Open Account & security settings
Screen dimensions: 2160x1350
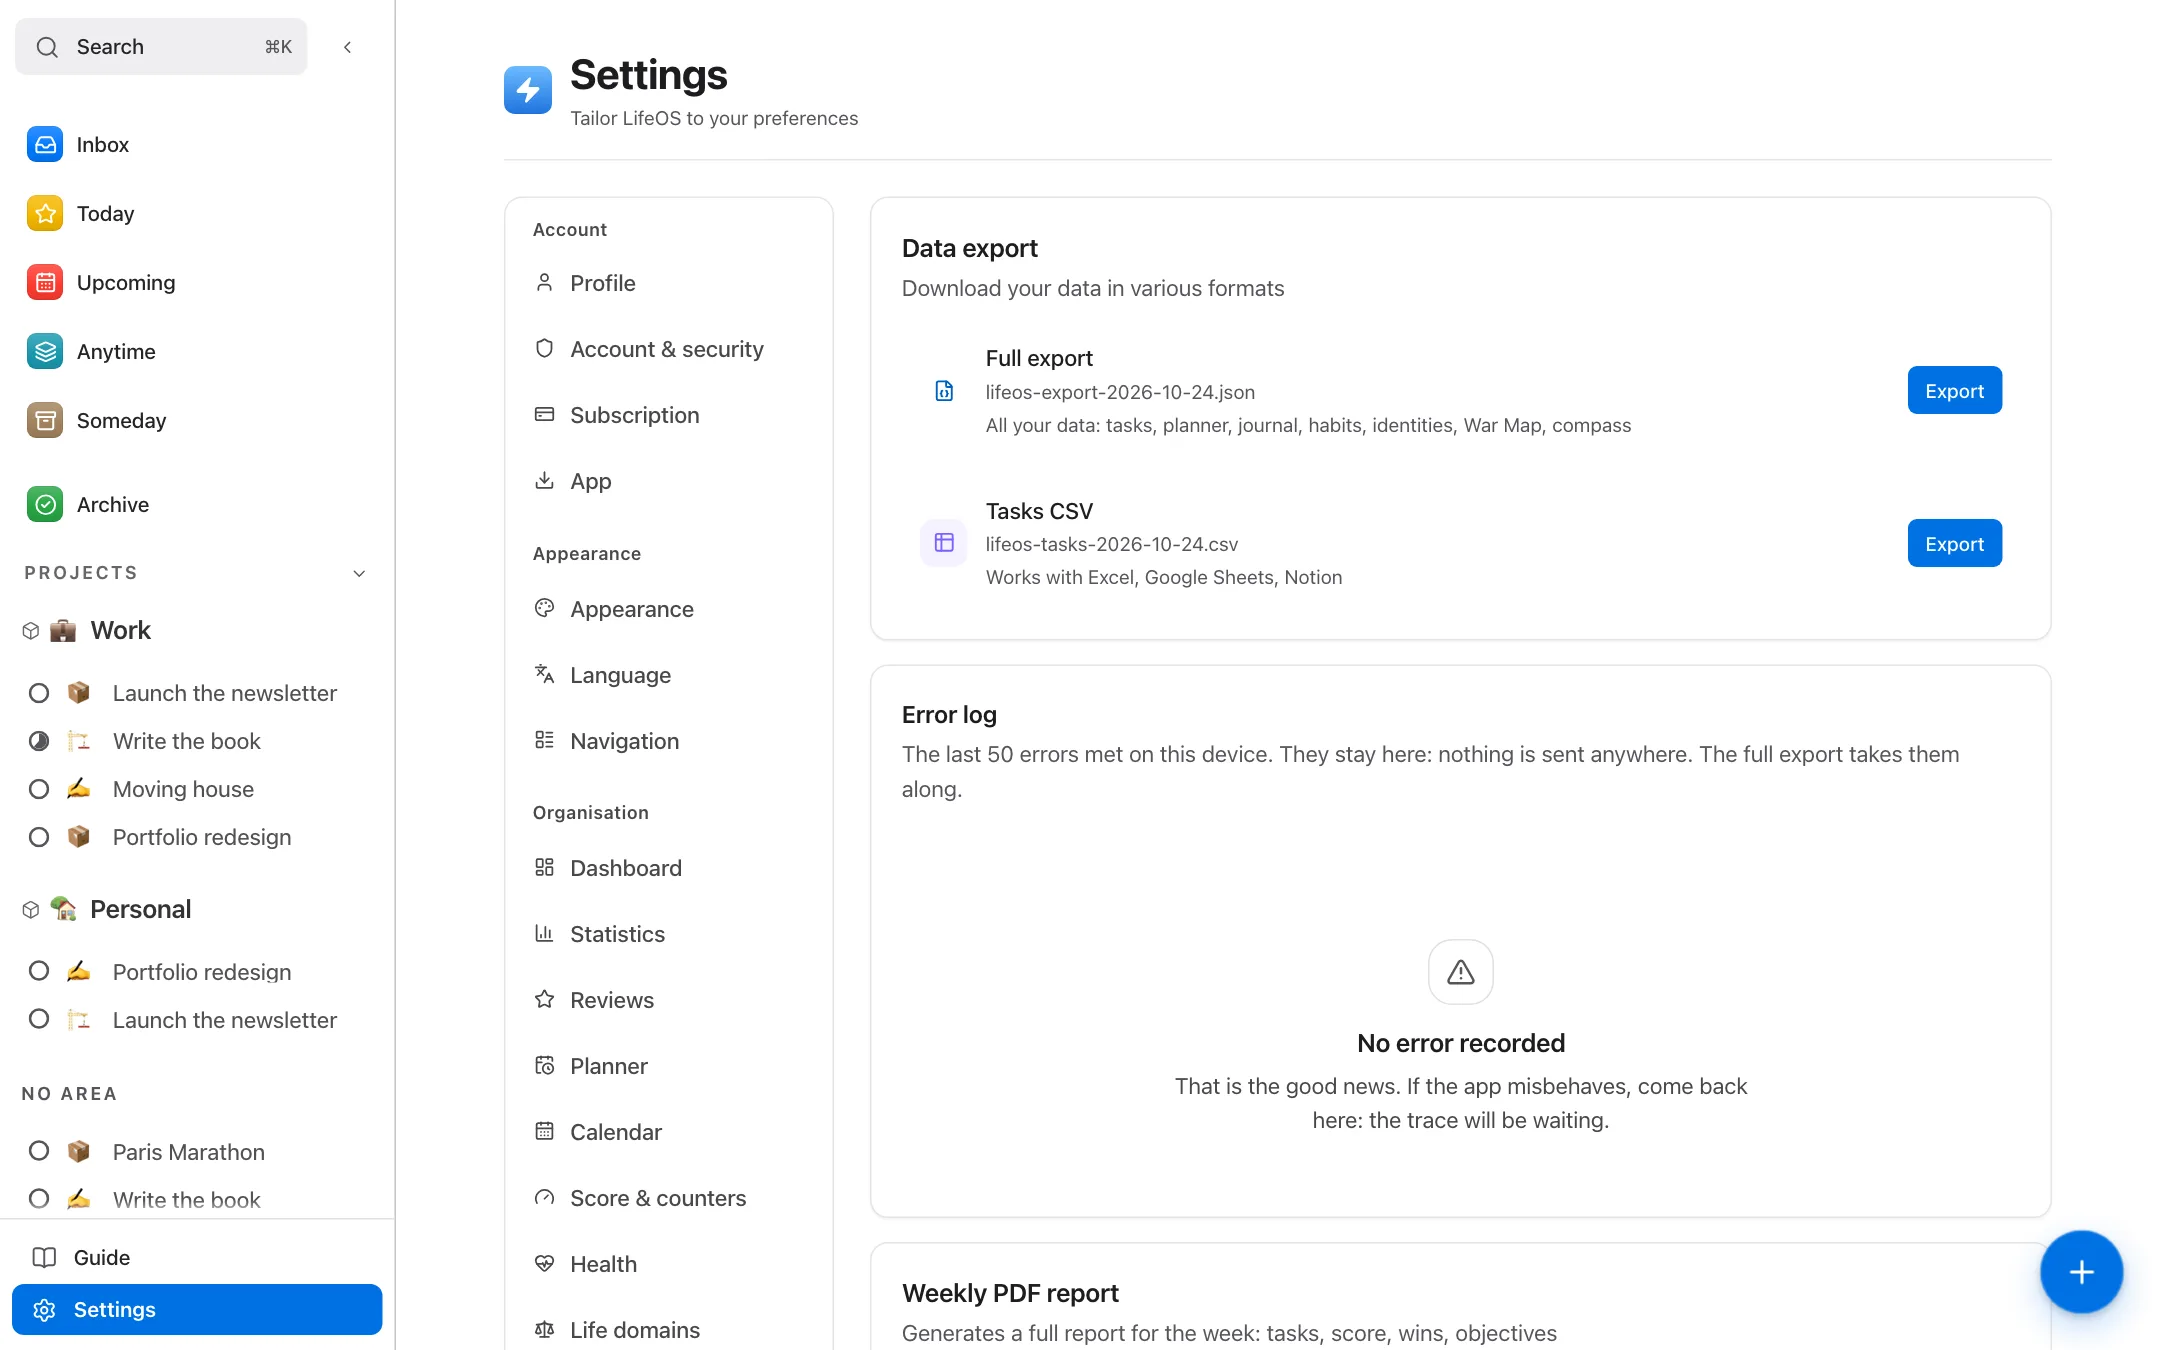pos(669,349)
